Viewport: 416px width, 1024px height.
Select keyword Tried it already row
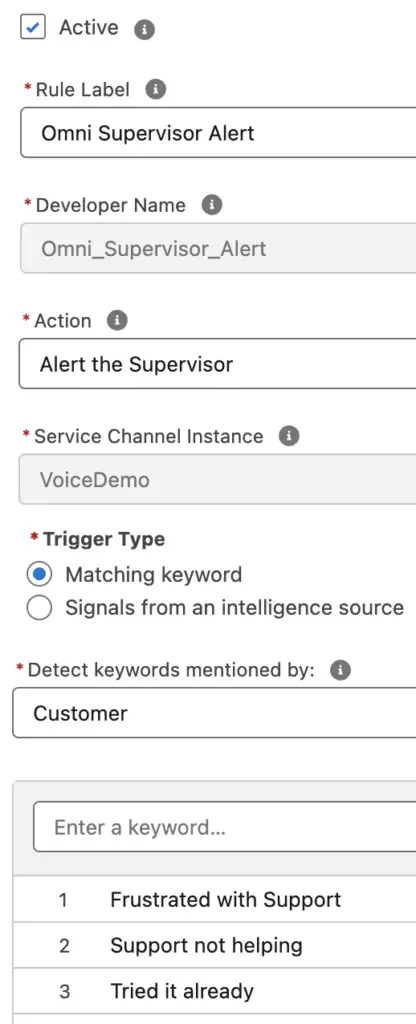(x=215, y=991)
